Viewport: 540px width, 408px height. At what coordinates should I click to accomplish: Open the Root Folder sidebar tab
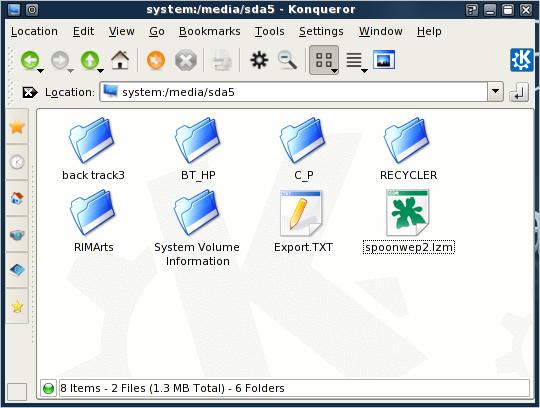point(17,270)
